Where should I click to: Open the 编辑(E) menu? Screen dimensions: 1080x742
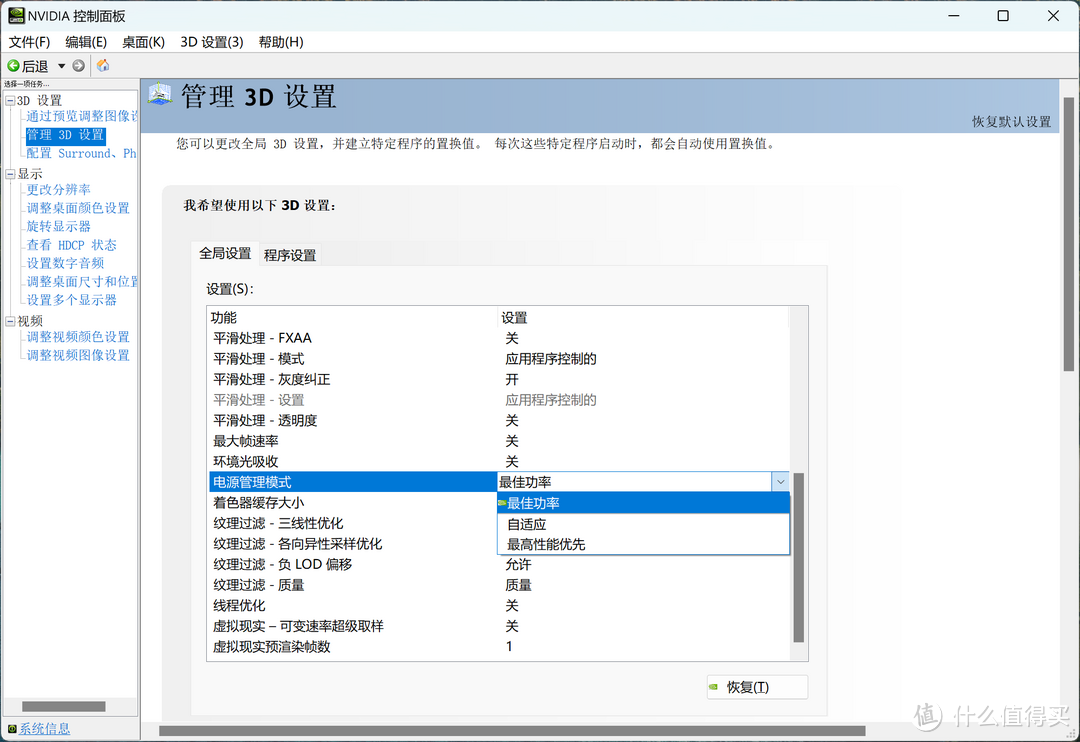point(86,42)
